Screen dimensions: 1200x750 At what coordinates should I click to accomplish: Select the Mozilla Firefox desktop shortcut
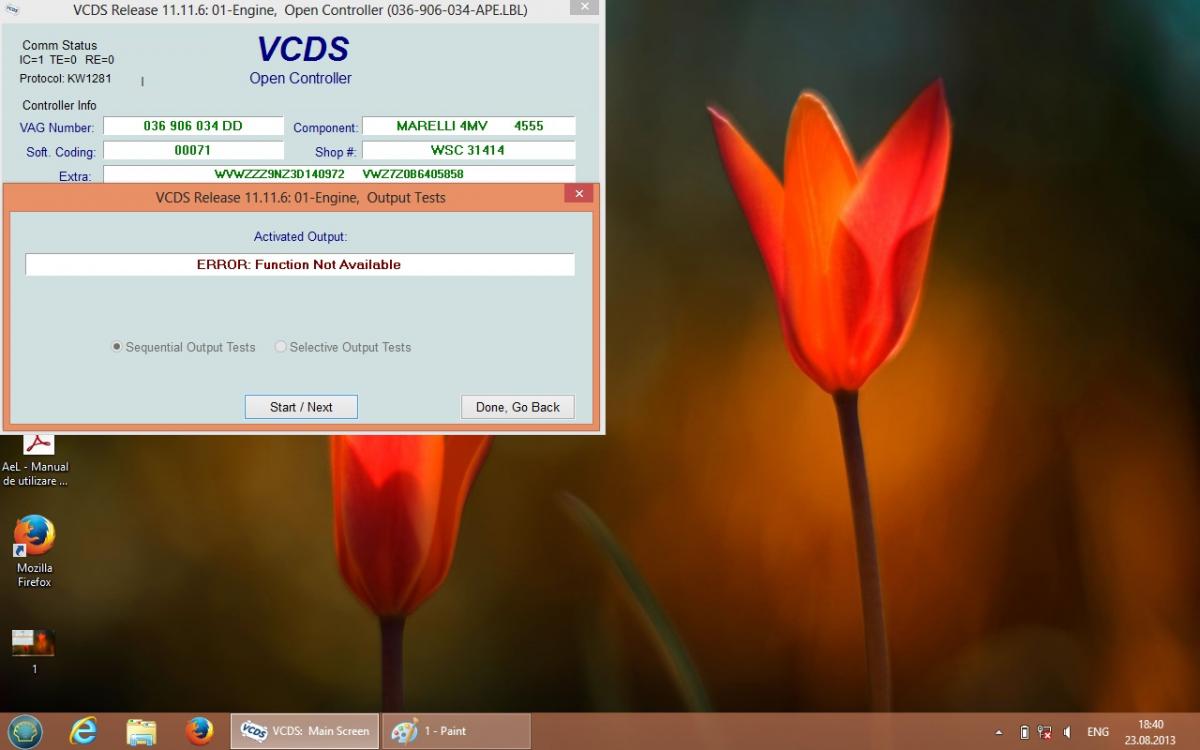(x=34, y=552)
